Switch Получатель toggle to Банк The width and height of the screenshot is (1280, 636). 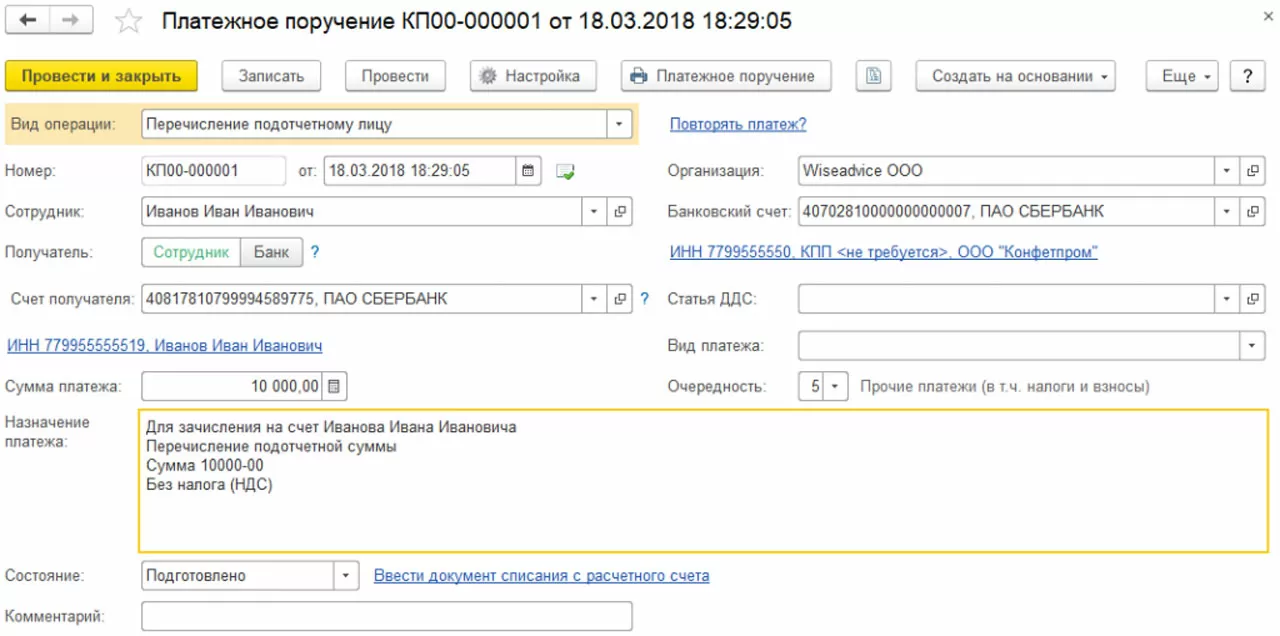271,252
